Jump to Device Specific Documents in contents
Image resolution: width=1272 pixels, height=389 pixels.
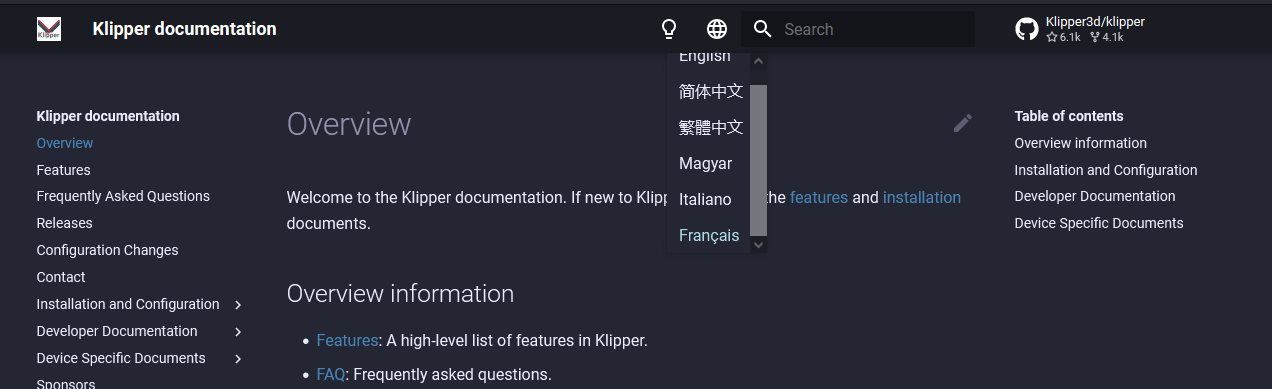click(x=1098, y=223)
